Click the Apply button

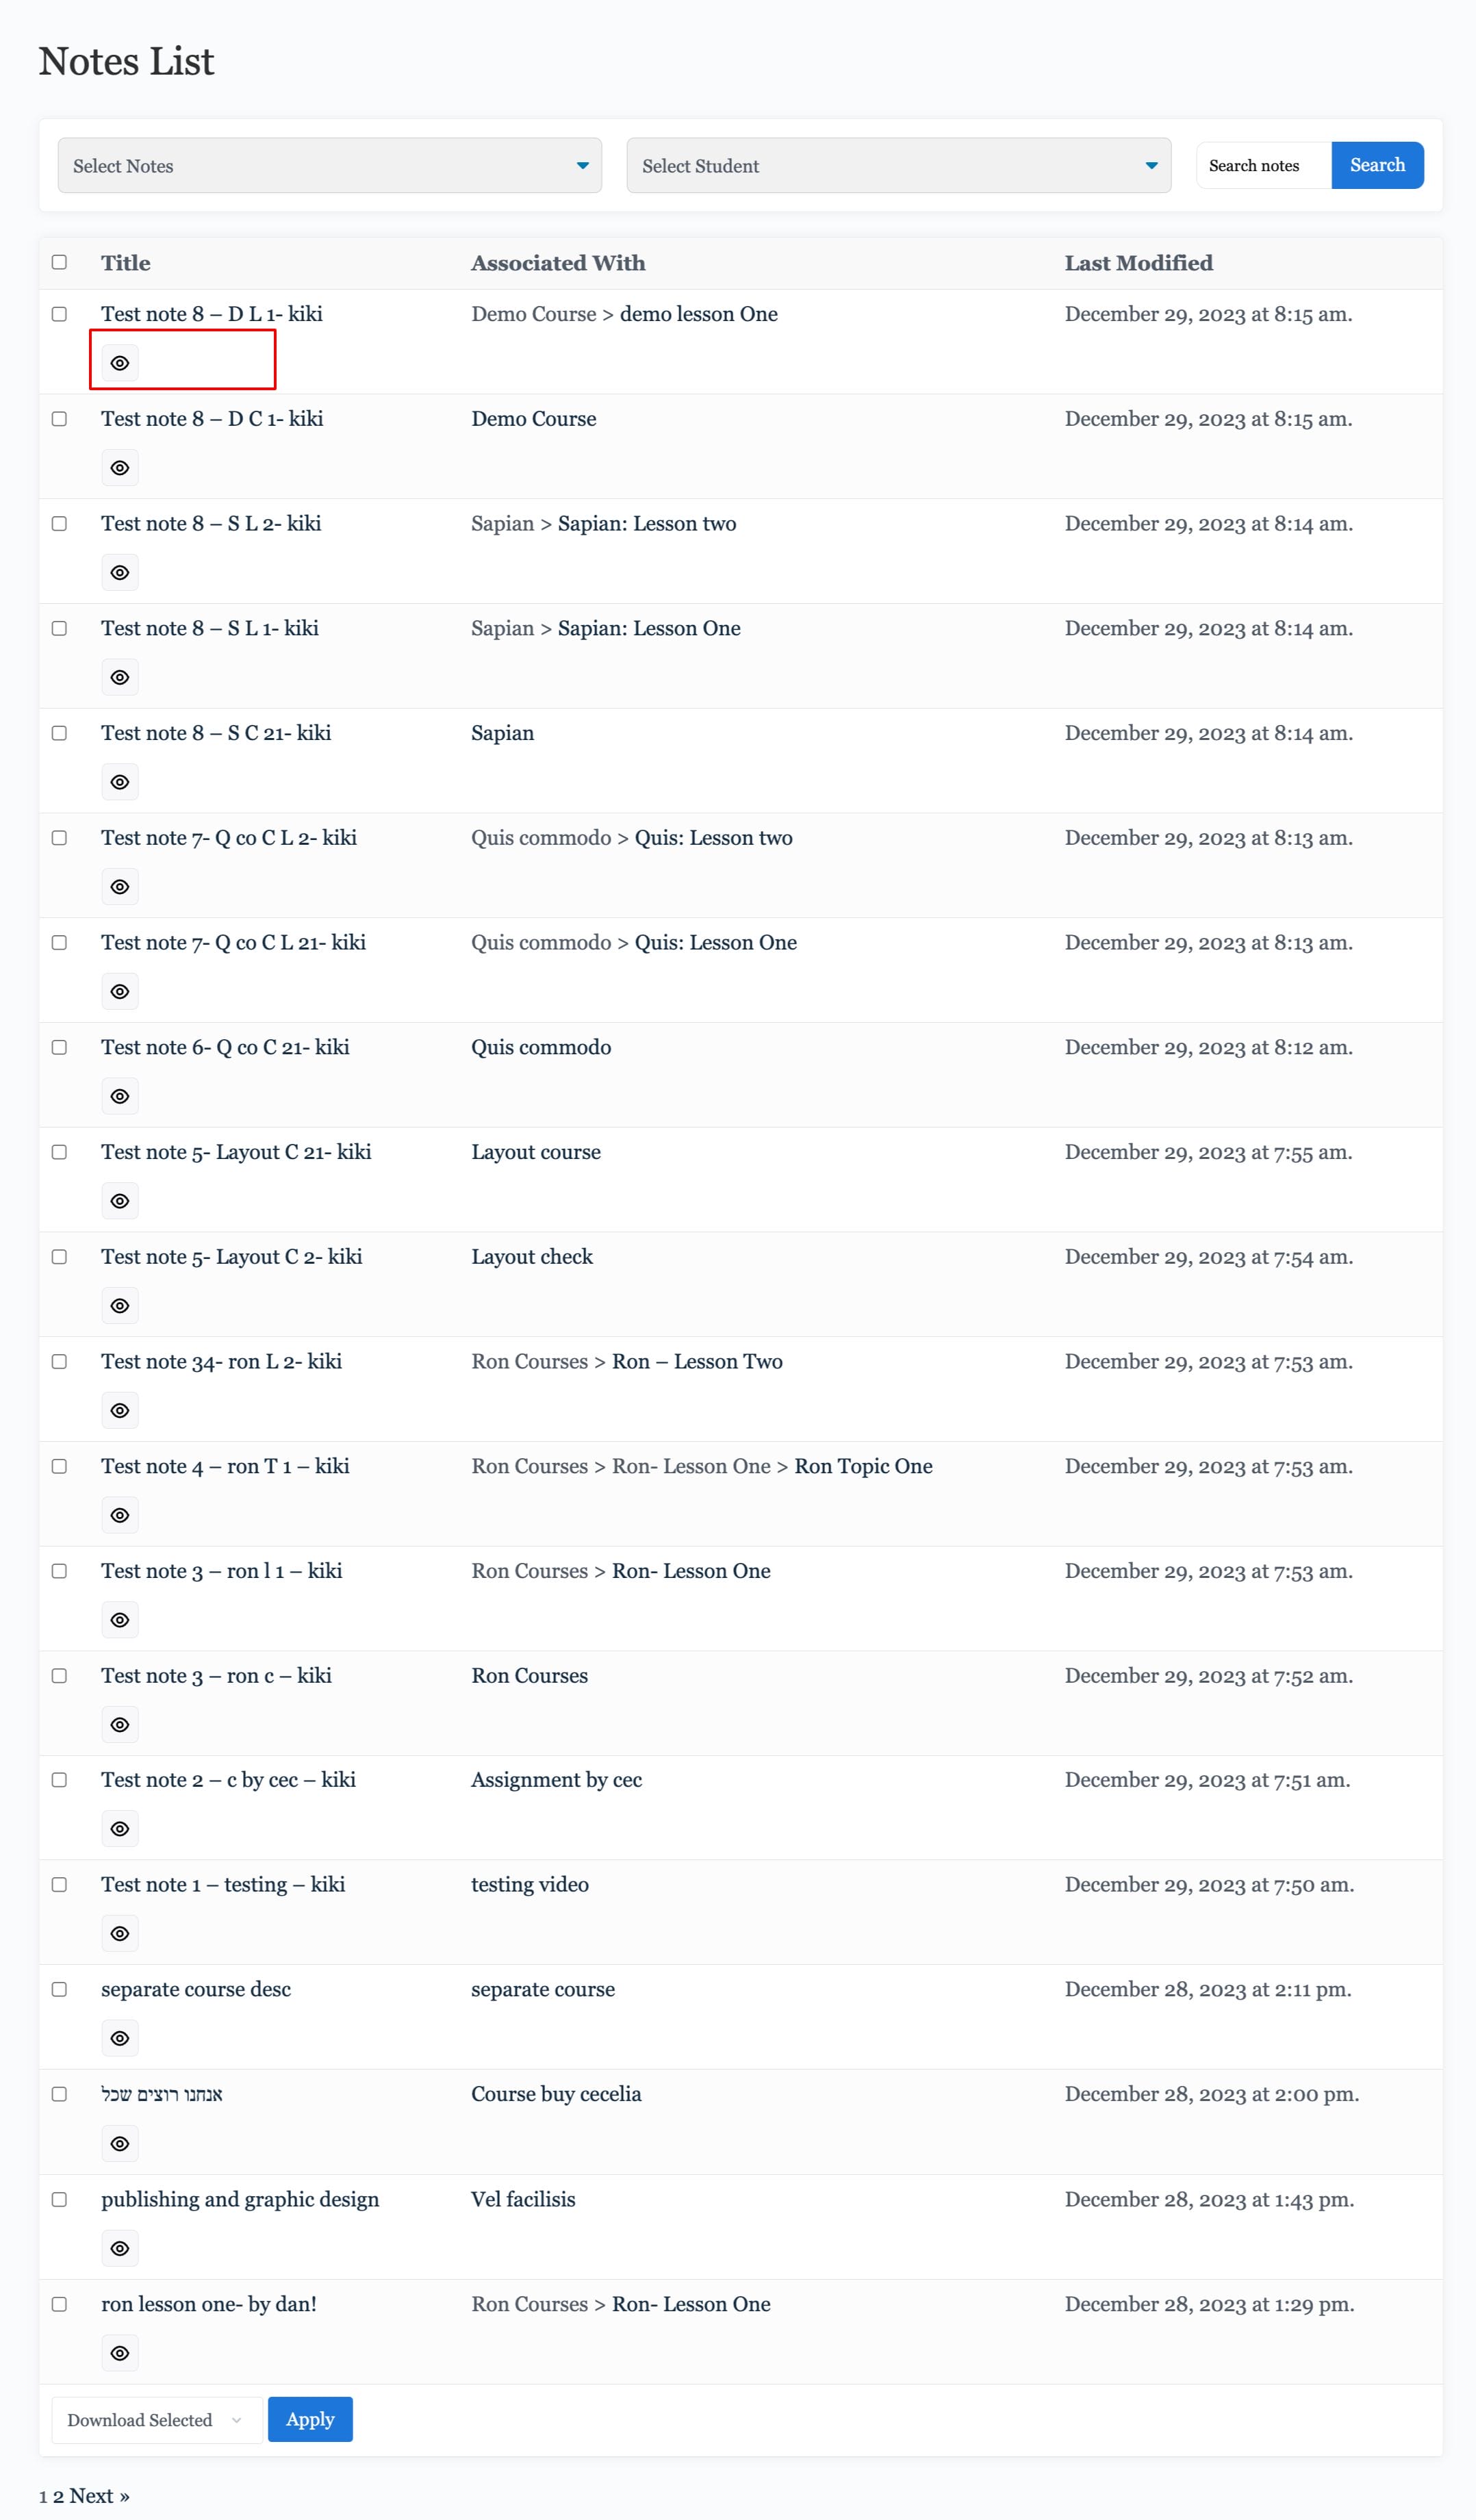310,2420
